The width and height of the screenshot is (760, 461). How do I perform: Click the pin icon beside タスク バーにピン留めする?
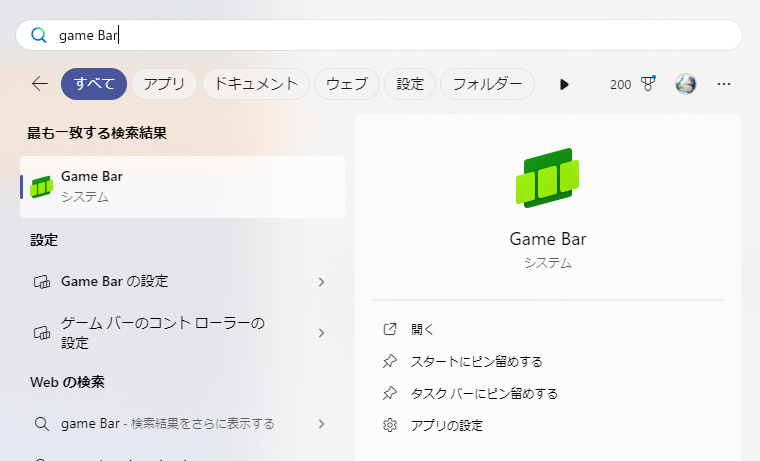390,393
